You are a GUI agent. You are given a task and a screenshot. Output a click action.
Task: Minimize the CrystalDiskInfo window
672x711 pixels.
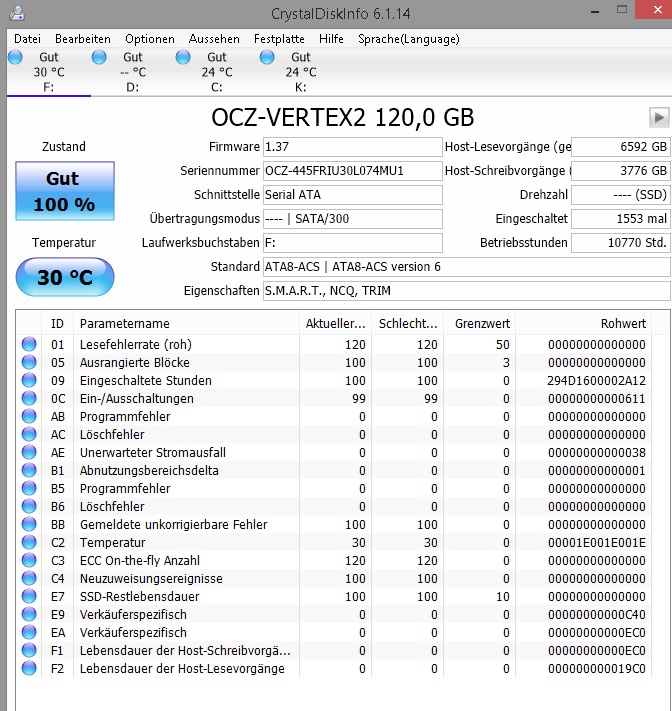[595, 11]
